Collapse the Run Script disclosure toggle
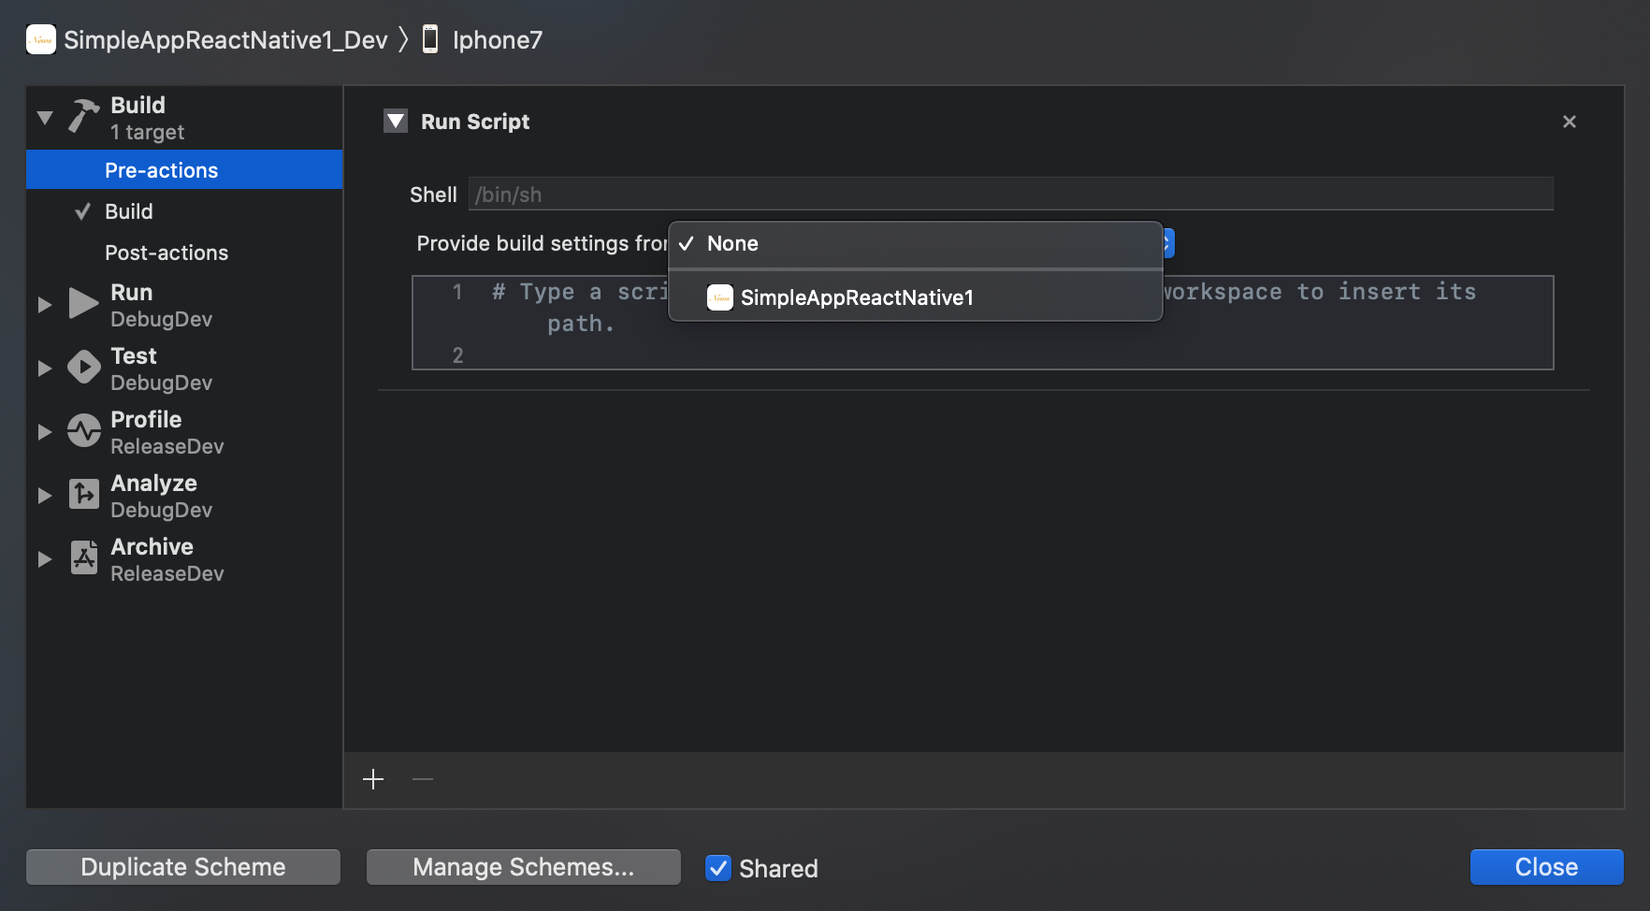1650x911 pixels. point(396,122)
